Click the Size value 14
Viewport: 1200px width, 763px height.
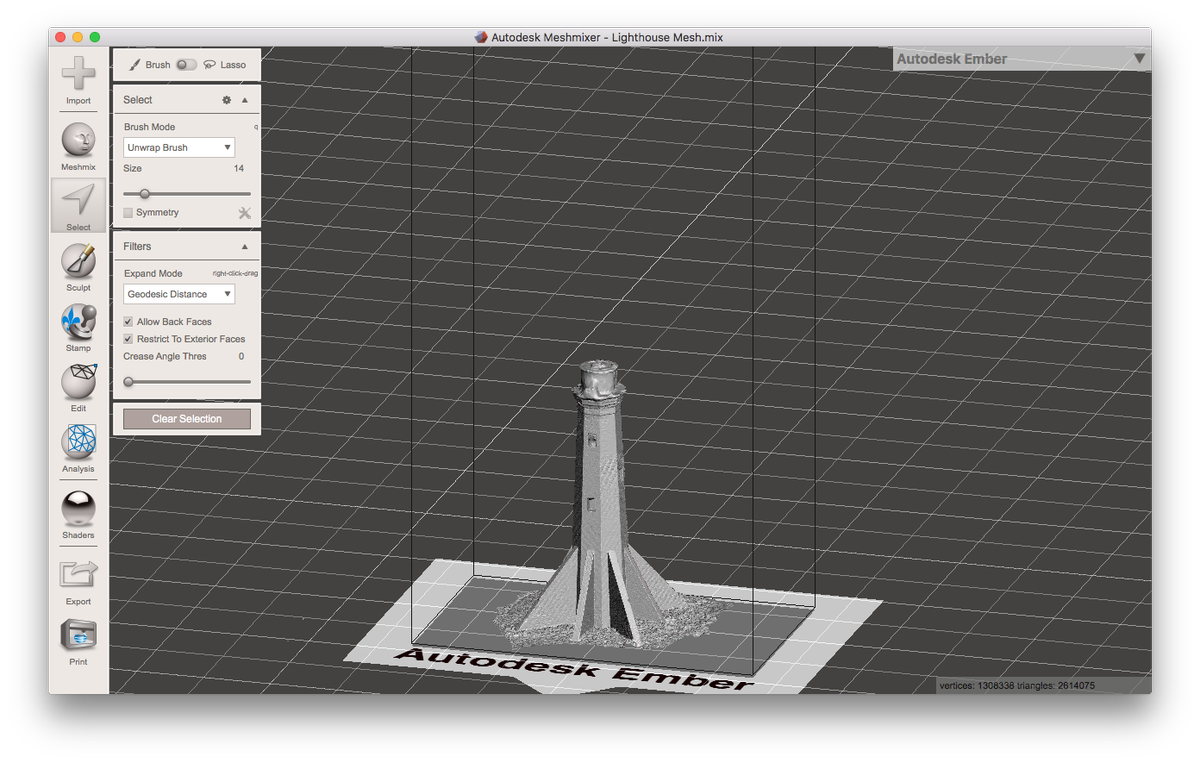pos(239,169)
